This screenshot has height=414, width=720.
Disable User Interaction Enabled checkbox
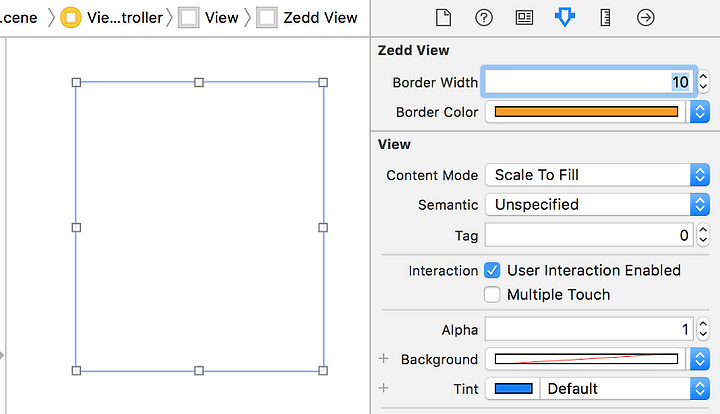coord(492,270)
